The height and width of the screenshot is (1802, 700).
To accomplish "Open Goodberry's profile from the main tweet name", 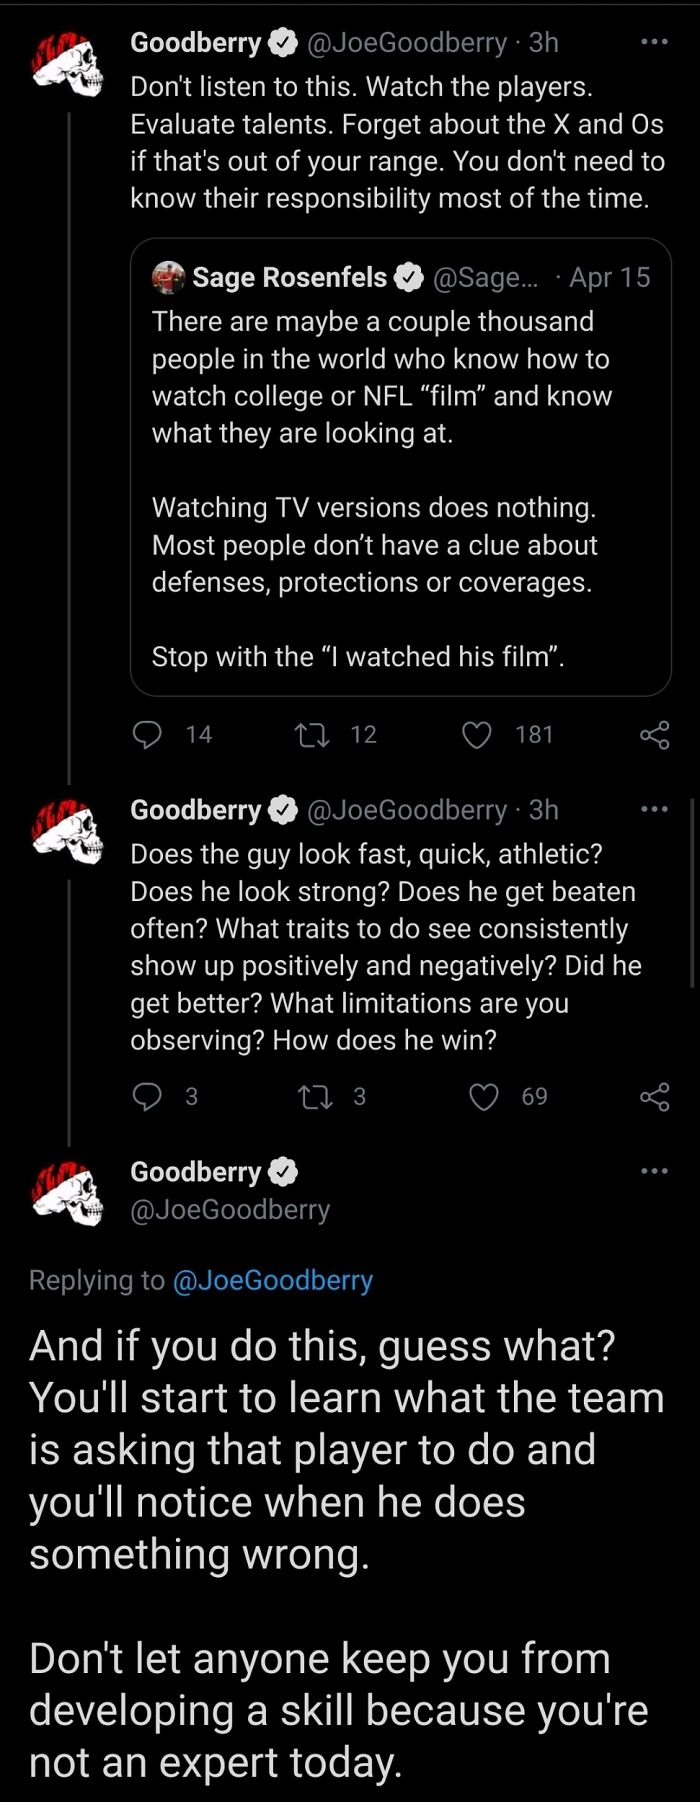I will coord(195,1171).
